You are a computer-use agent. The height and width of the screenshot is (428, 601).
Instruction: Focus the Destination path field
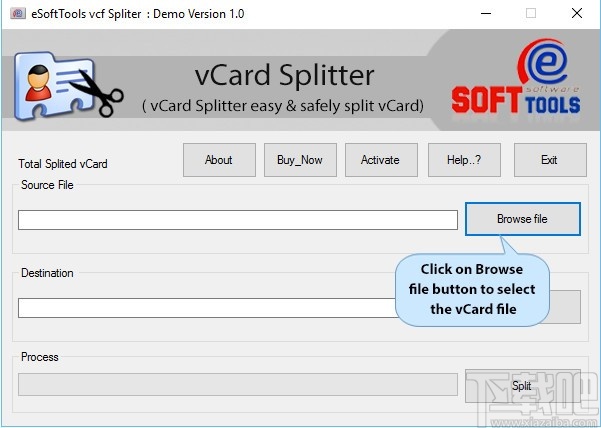tap(207, 308)
